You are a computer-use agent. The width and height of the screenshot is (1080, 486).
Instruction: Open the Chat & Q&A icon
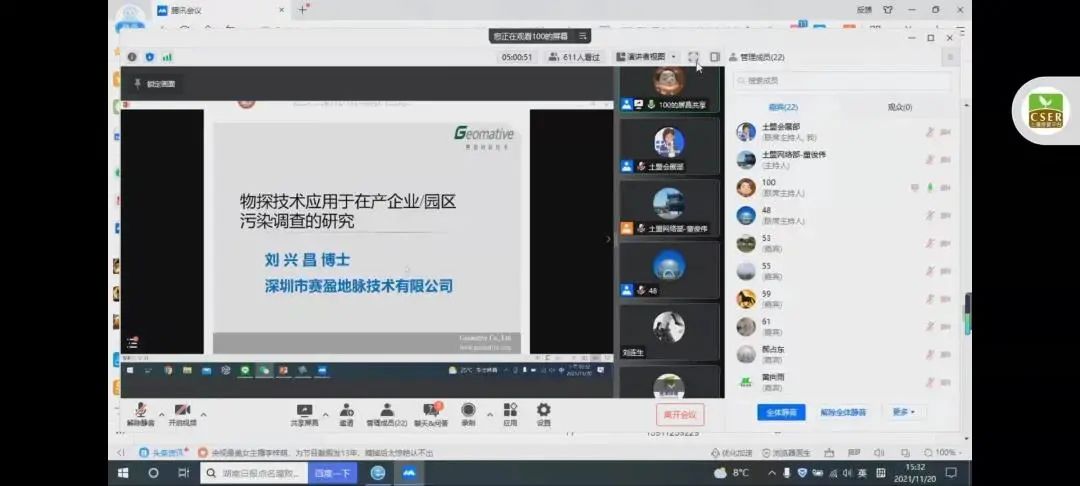[431, 410]
